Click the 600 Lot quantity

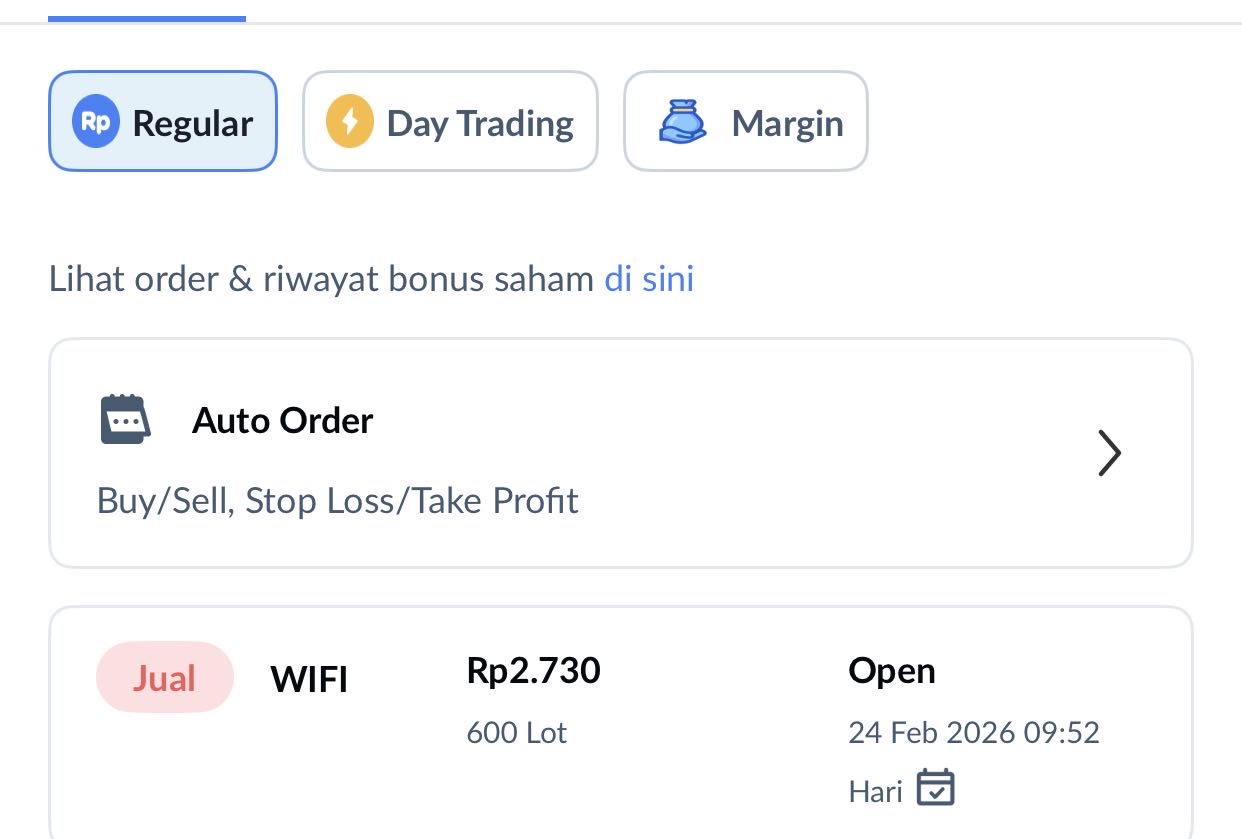click(516, 733)
